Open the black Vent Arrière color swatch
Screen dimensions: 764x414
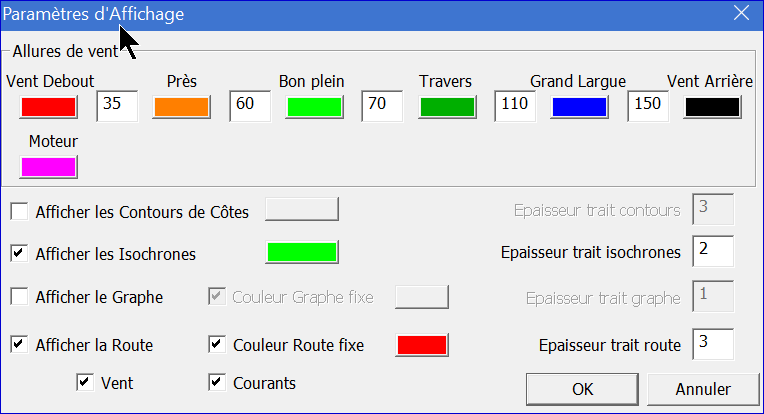pos(712,107)
